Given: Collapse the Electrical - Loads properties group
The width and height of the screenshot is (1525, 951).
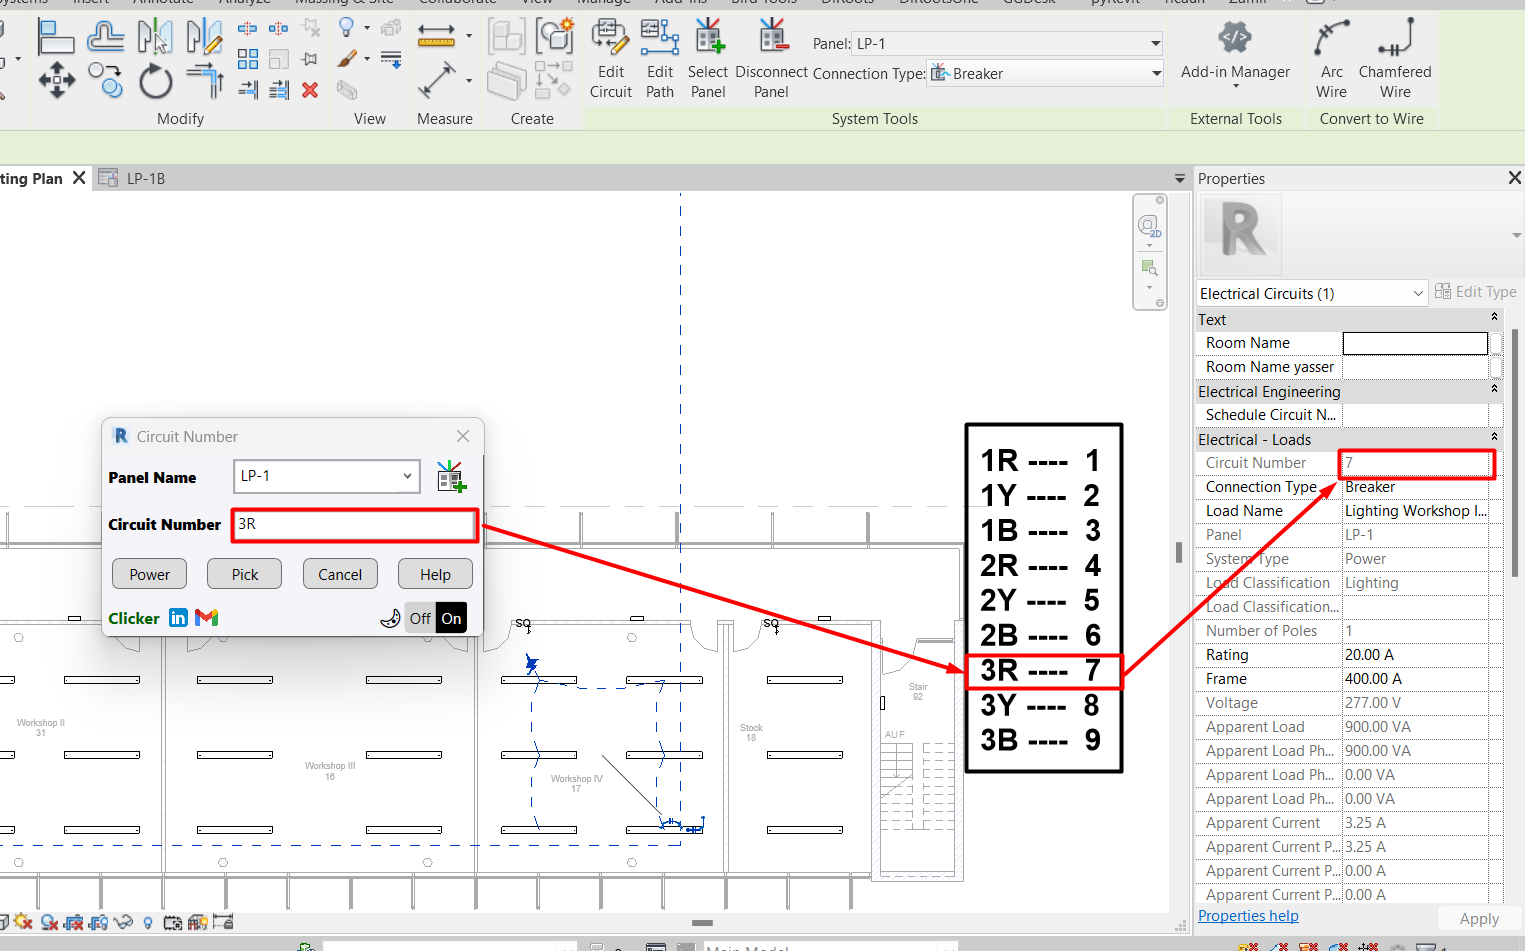Looking at the screenshot, I should 1494,438.
